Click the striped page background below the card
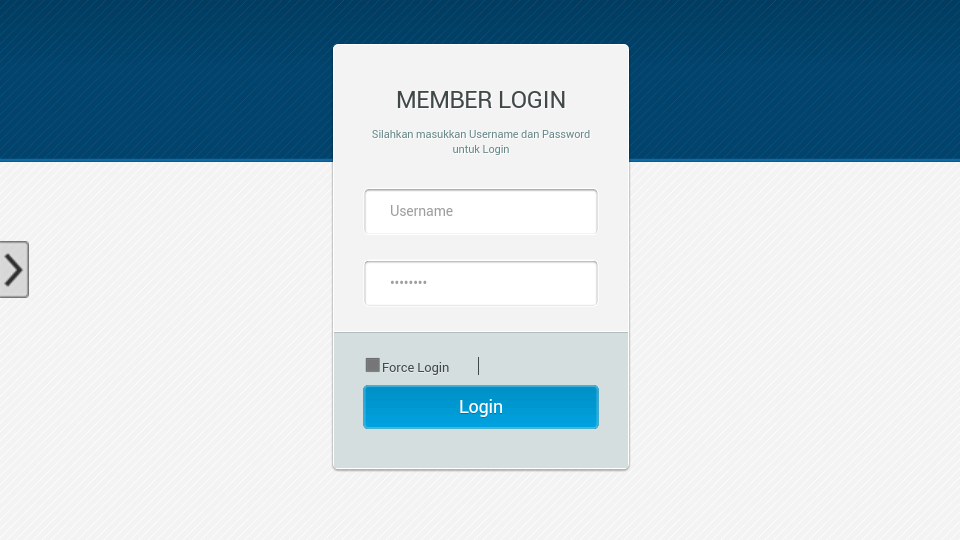 click(x=481, y=505)
